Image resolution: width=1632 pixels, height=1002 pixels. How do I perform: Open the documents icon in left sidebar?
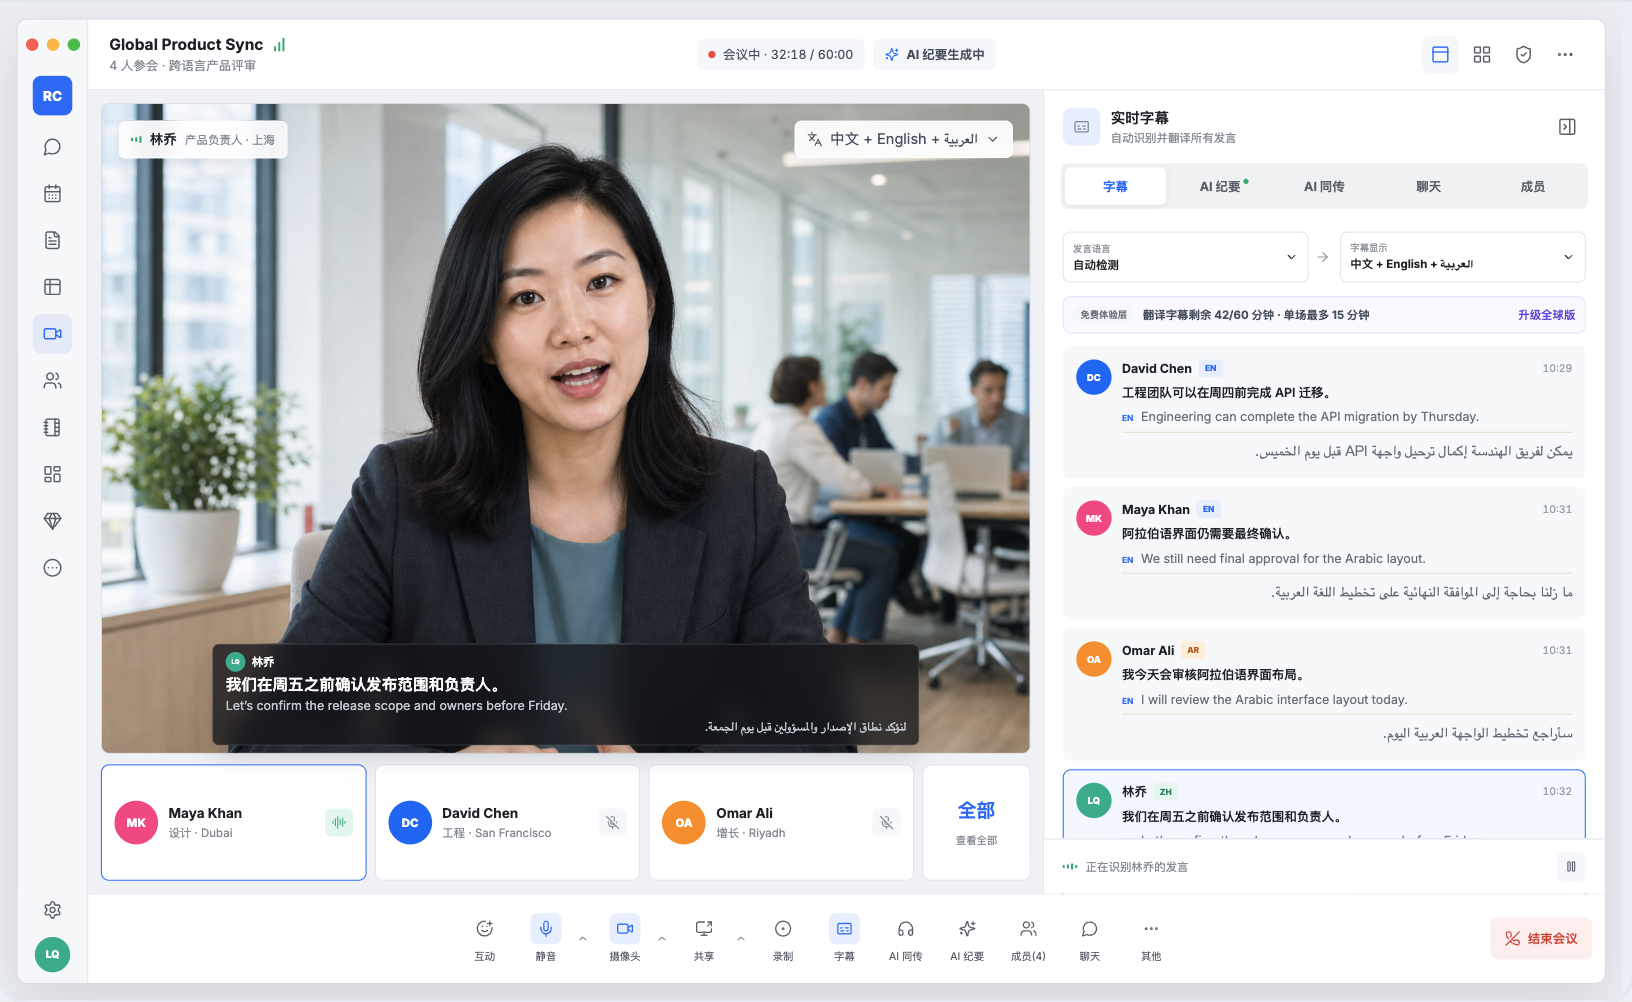click(x=52, y=240)
